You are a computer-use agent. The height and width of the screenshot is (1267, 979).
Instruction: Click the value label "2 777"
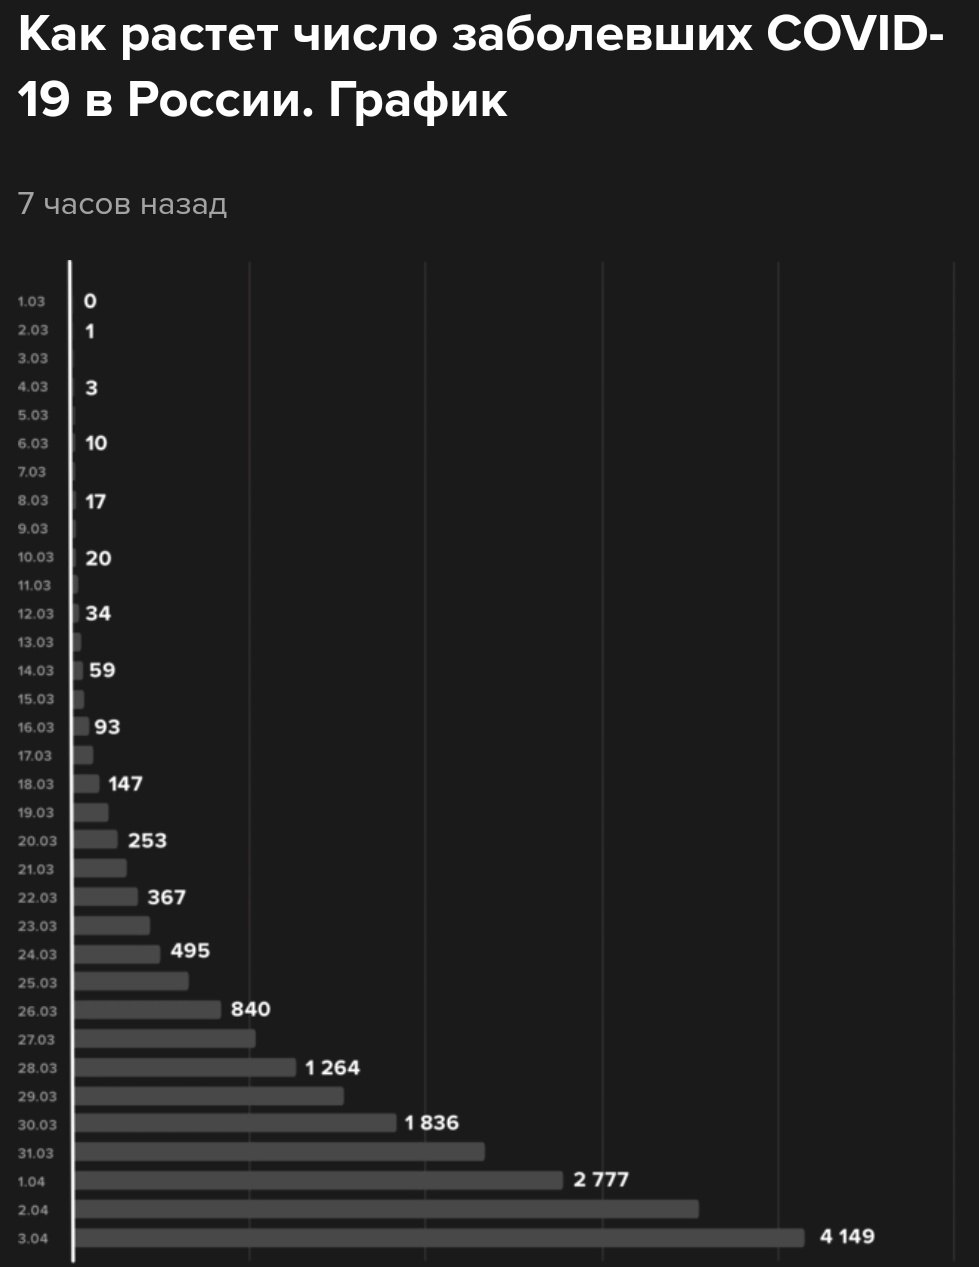601,1180
